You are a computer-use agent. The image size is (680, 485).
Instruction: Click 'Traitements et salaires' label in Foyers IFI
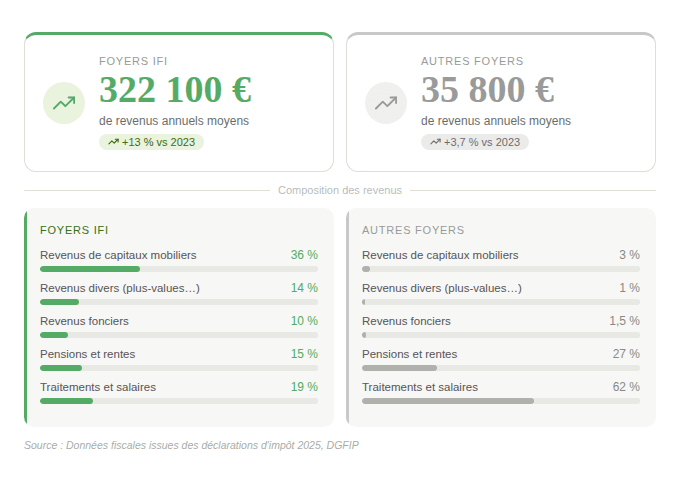click(98, 387)
